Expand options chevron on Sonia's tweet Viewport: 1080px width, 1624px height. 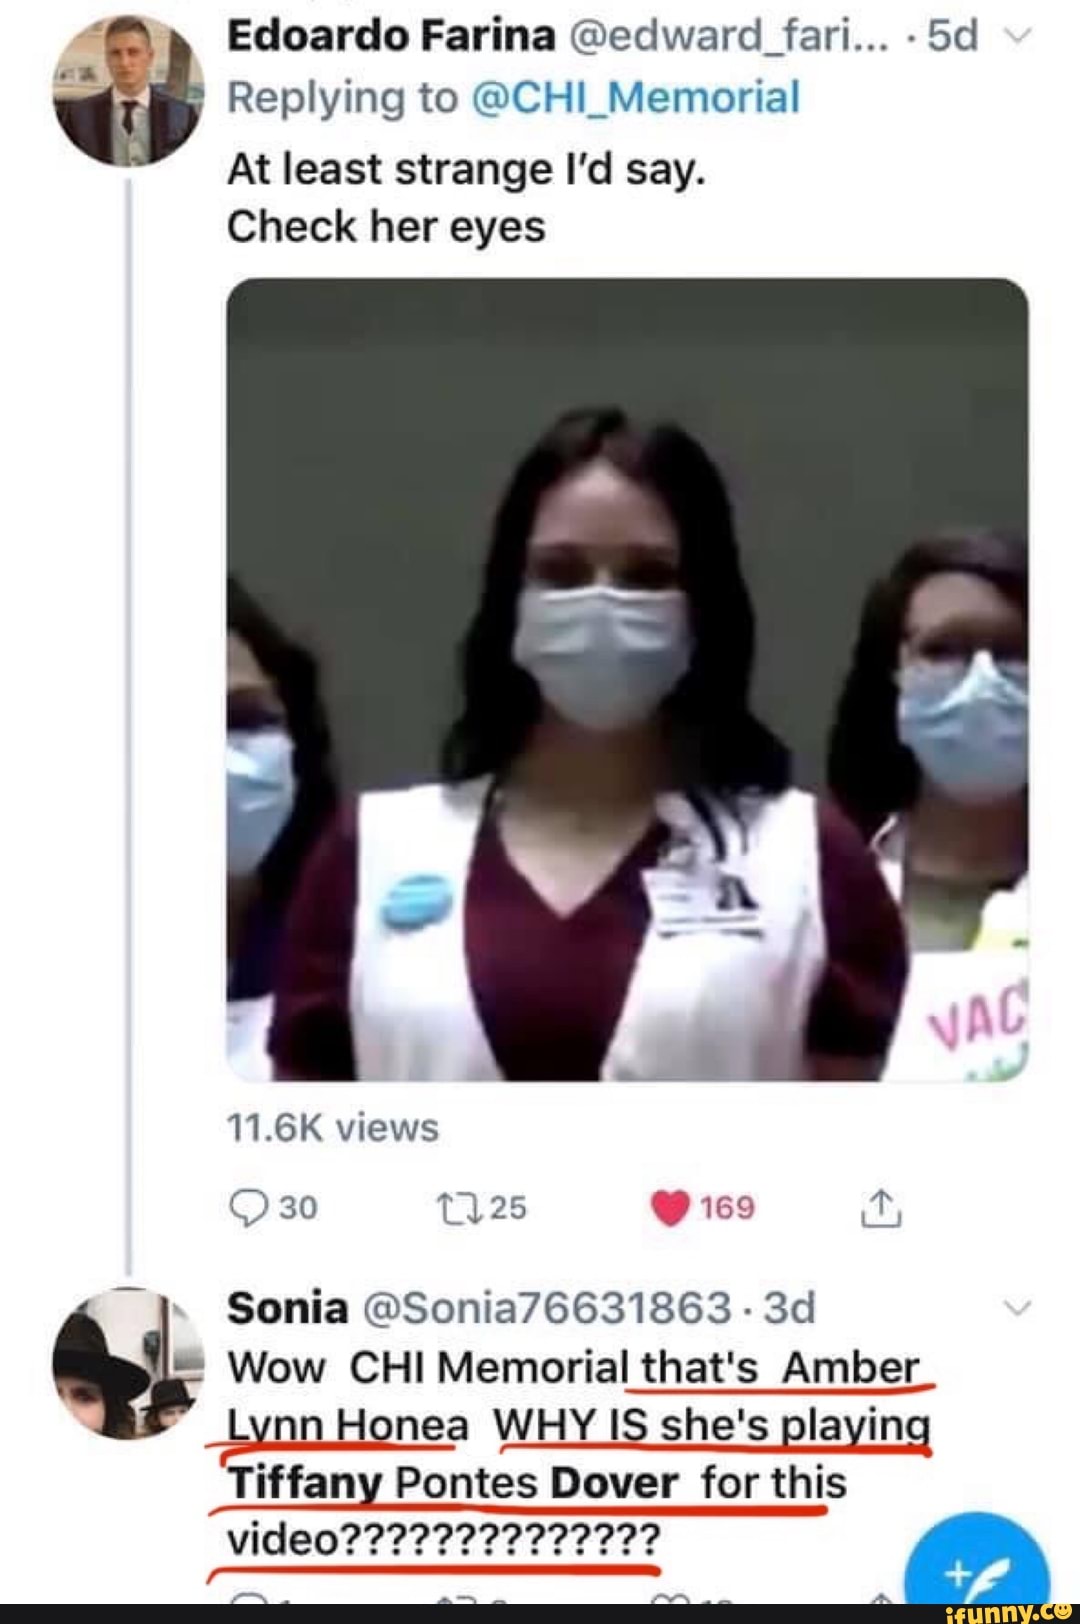click(1015, 1309)
